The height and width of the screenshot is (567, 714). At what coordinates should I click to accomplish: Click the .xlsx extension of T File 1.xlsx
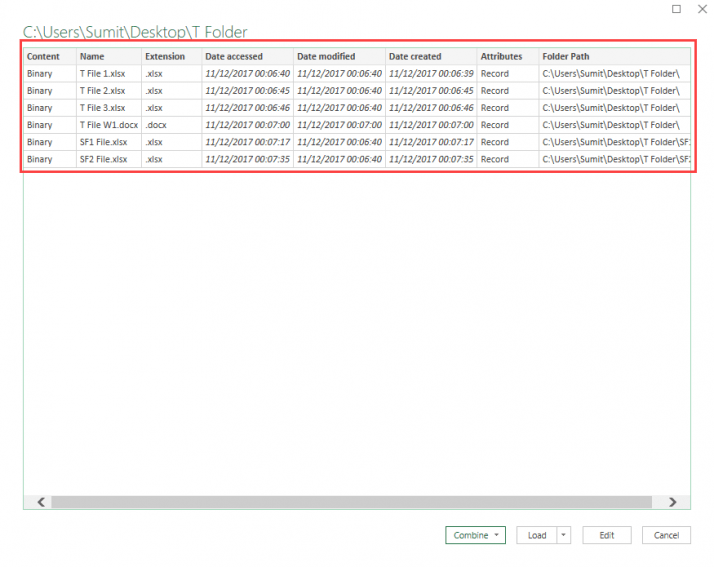pyautogui.click(x=171, y=74)
